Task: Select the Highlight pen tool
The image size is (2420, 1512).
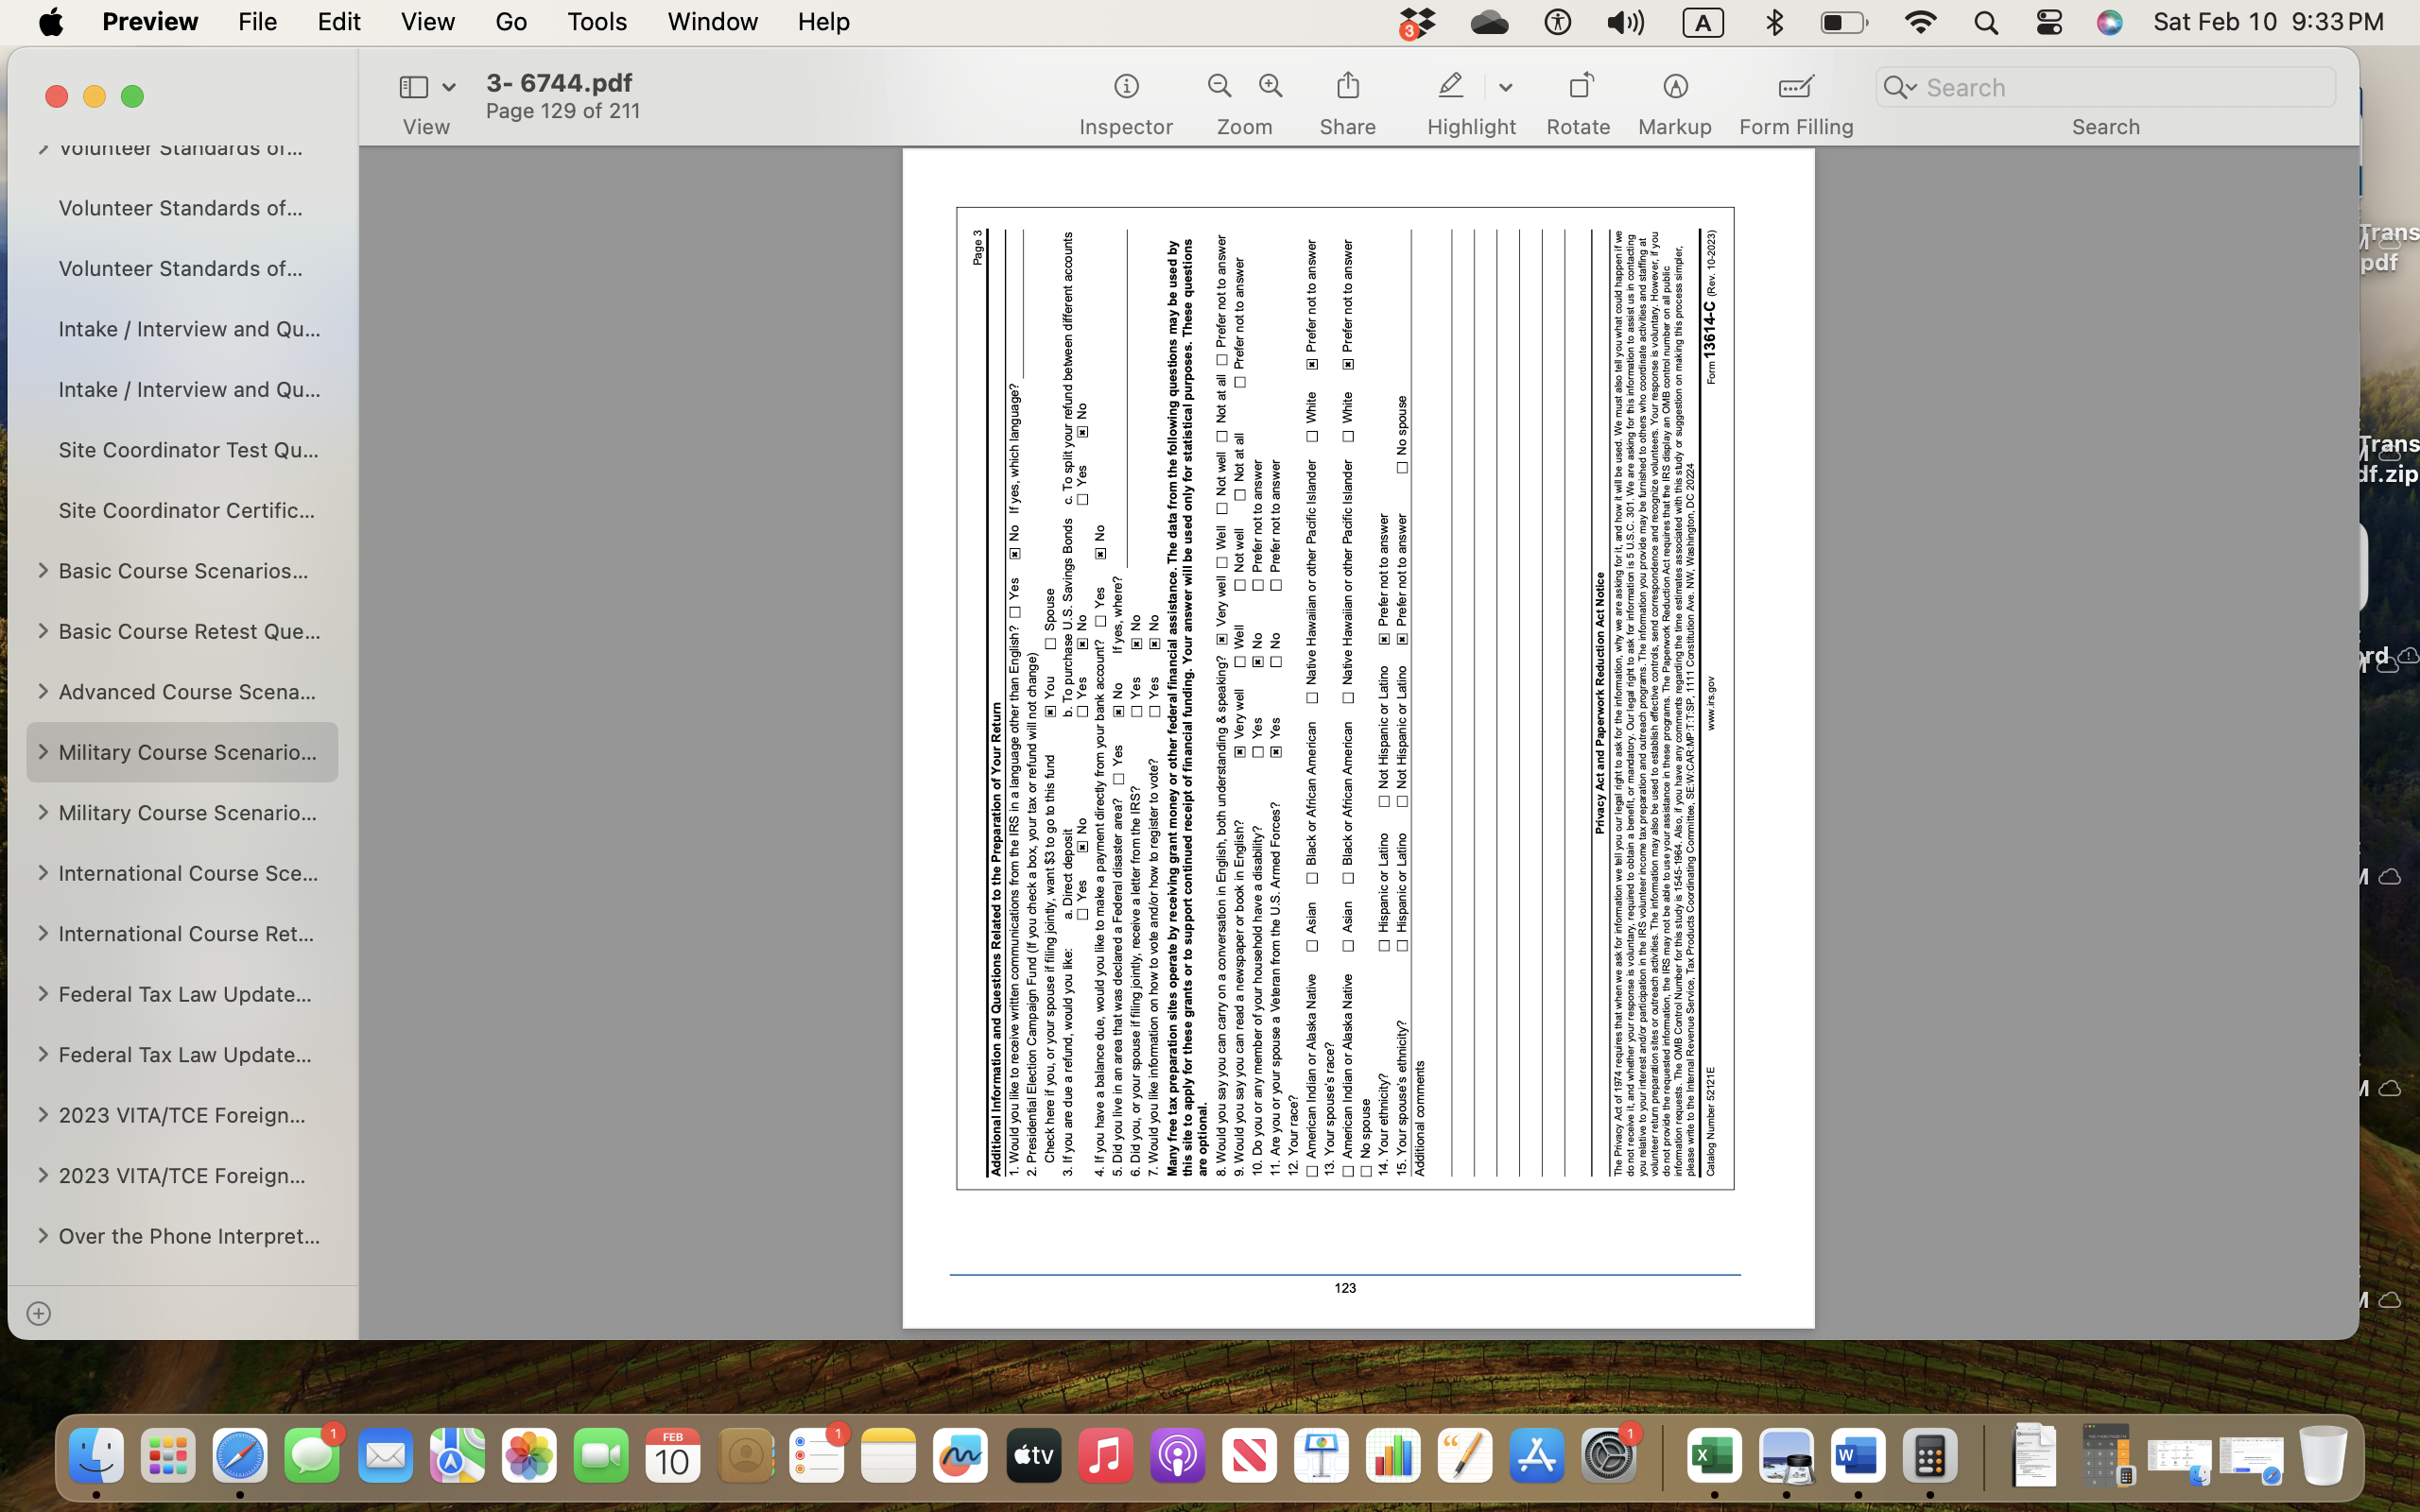Action: pos(1451,86)
